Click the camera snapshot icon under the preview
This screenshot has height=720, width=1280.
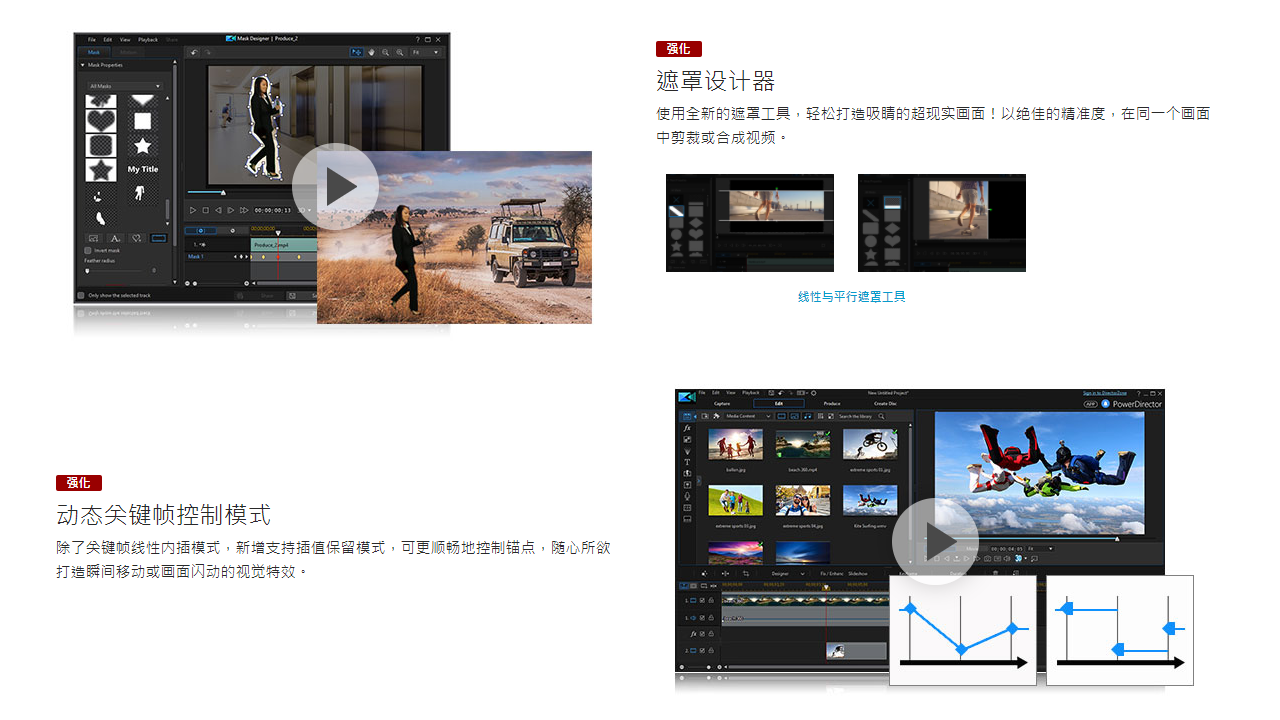click(x=988, y=557)
